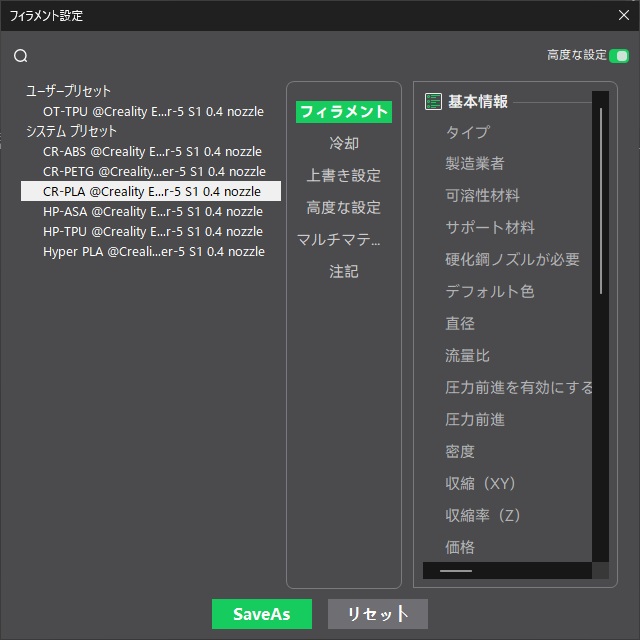Click the SaveAs button
640x640 pixels.
click(262, 614)
